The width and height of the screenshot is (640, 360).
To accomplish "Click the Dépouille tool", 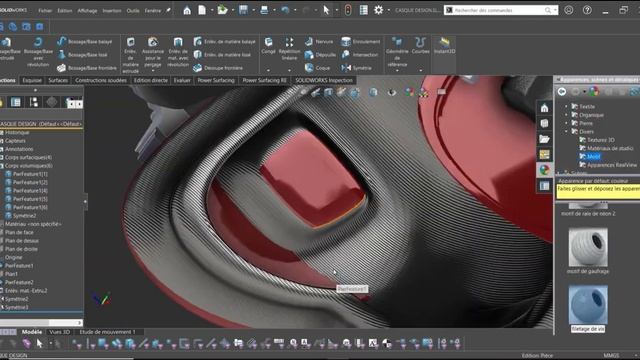I will pos(320,55).
